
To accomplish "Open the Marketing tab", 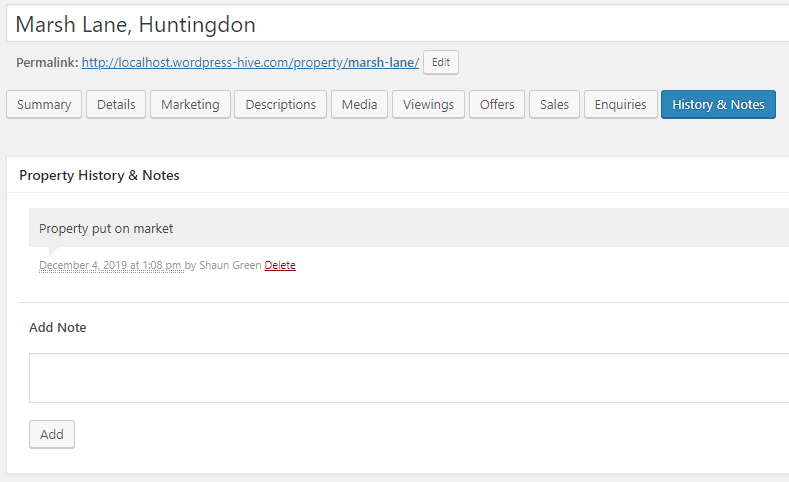I will tap(190, 105).
